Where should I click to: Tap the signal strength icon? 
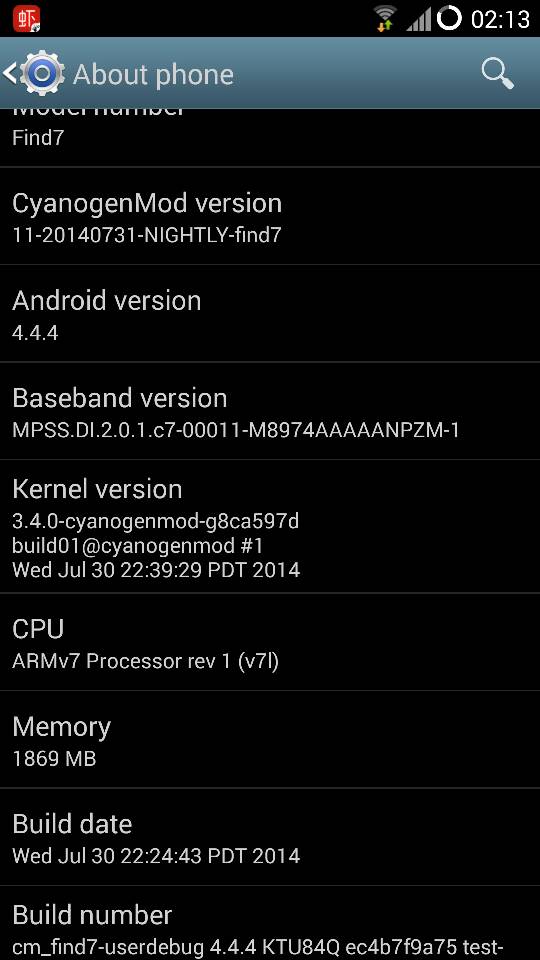tap(419, 20)
